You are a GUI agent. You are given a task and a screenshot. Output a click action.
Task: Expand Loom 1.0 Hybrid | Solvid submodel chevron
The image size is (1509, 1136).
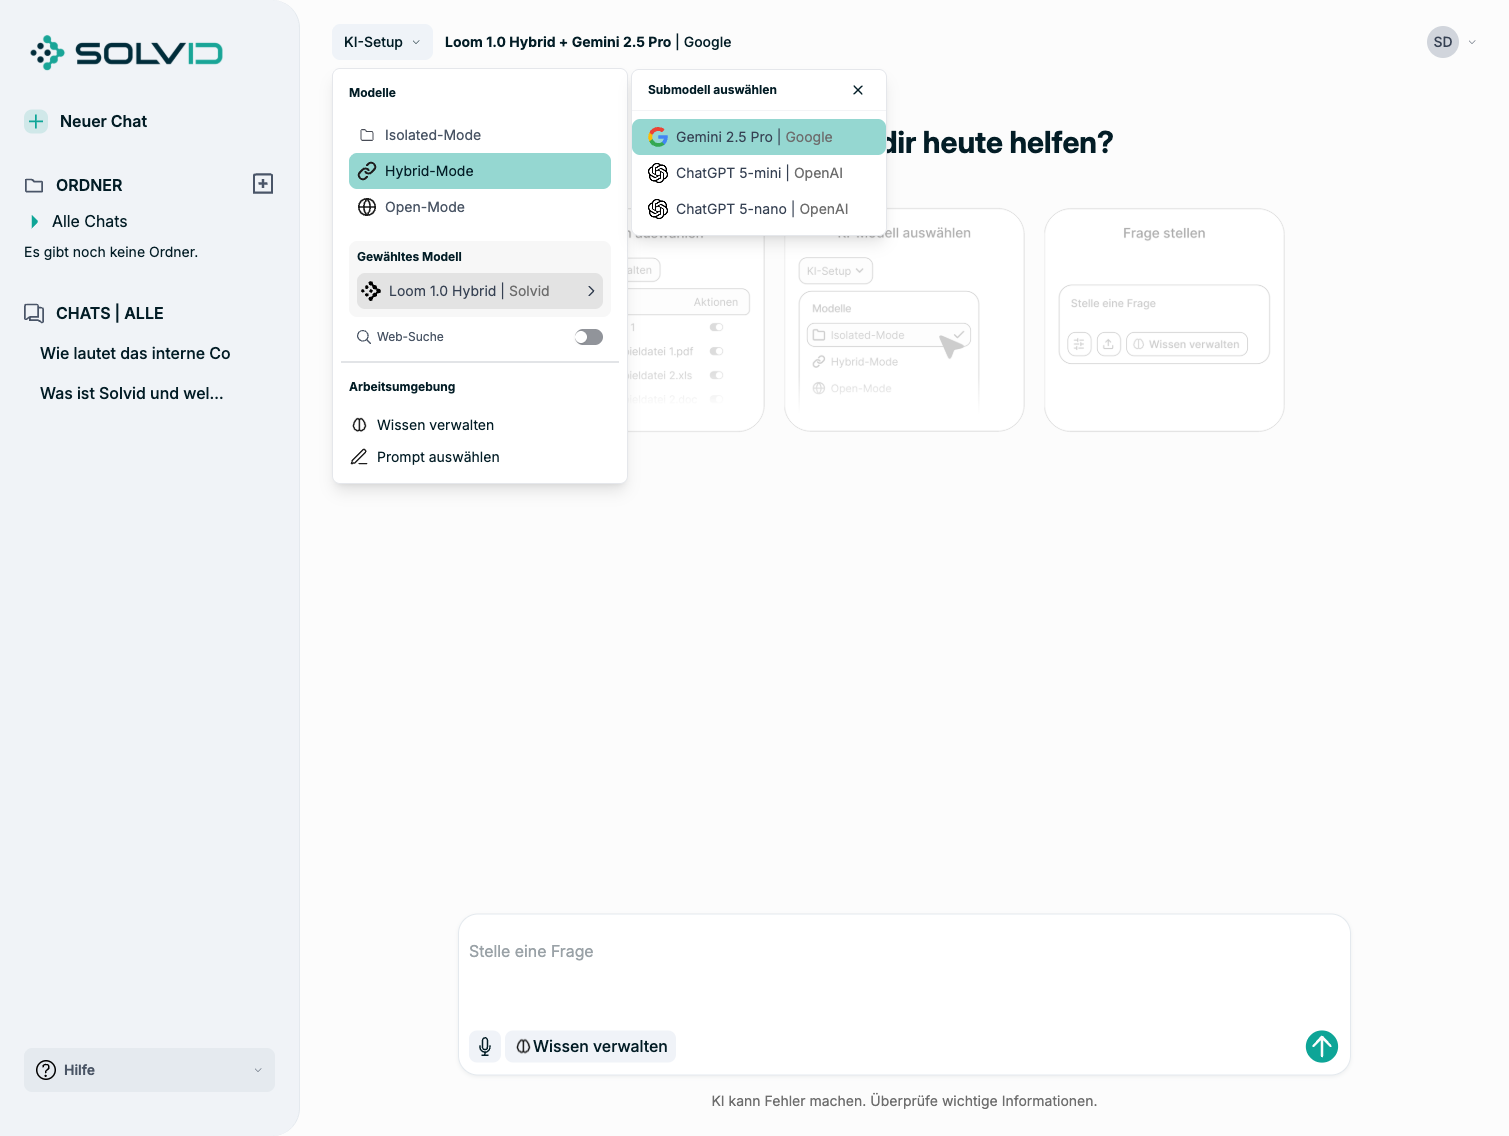pyautogui.click(x=591, y=291)
